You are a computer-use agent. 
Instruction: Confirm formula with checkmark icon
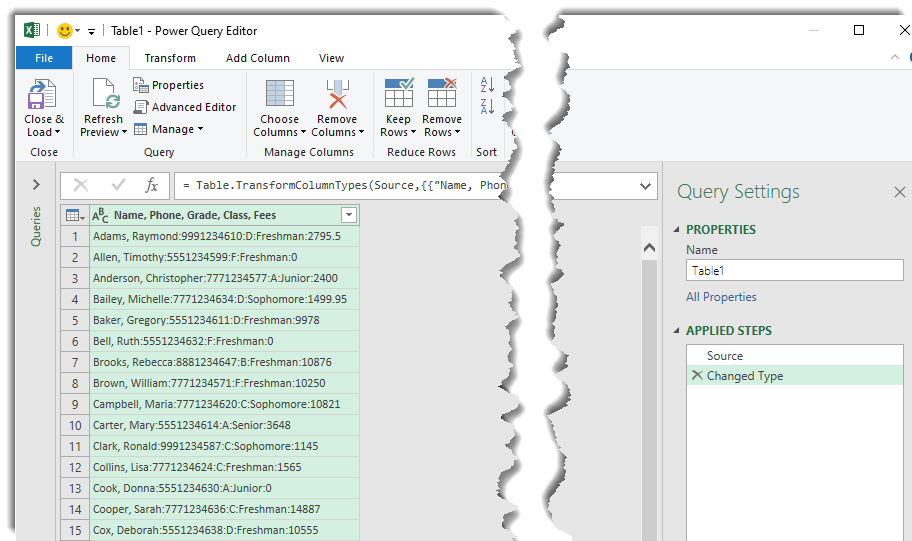tap(119, 185)
